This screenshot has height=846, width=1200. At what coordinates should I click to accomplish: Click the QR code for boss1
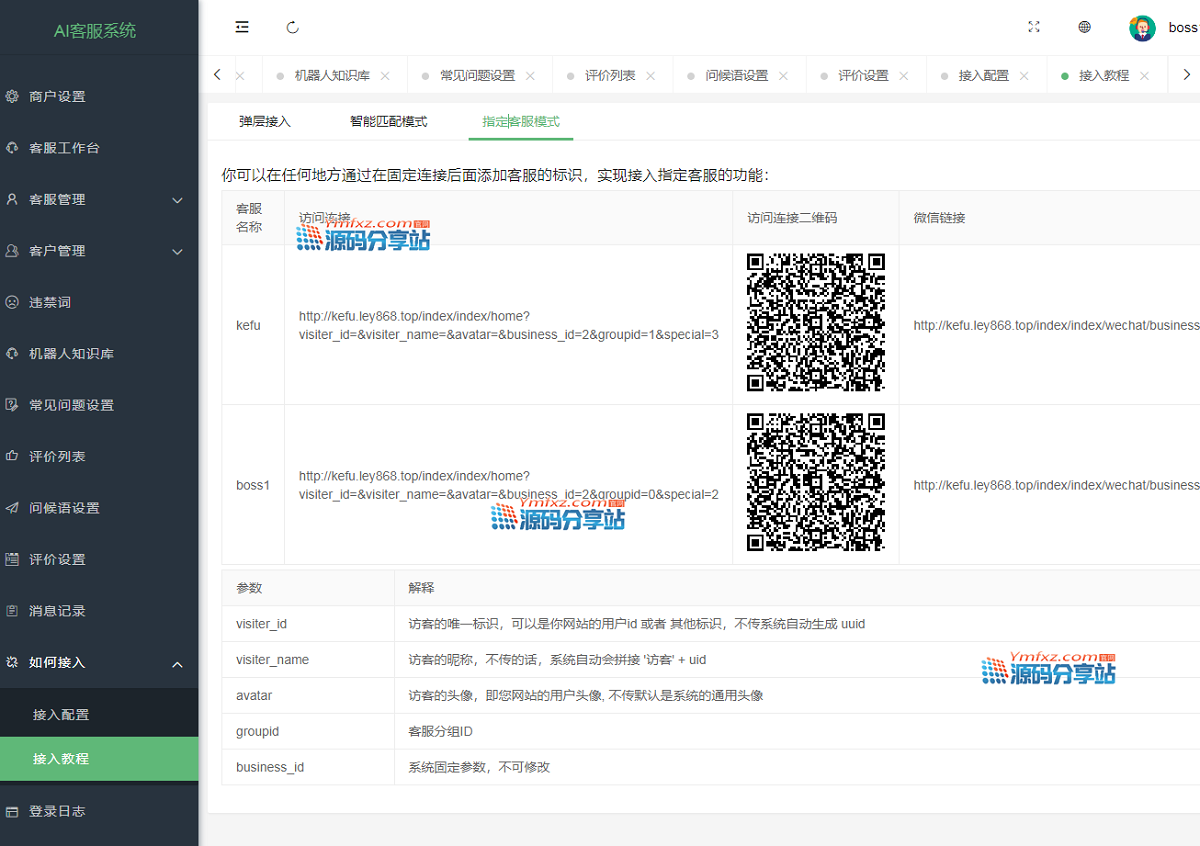(815, 483)
